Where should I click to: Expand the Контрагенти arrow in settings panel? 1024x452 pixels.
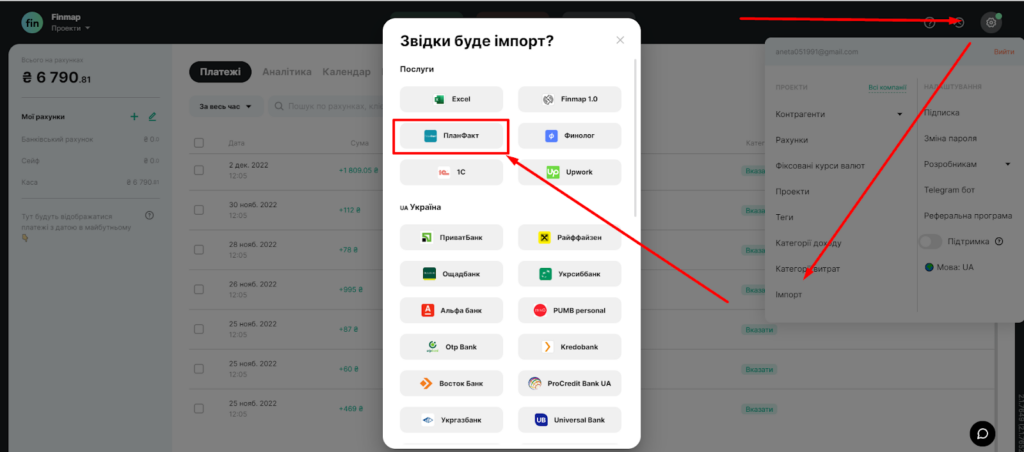pyautogui.click(x=899, y=114)
